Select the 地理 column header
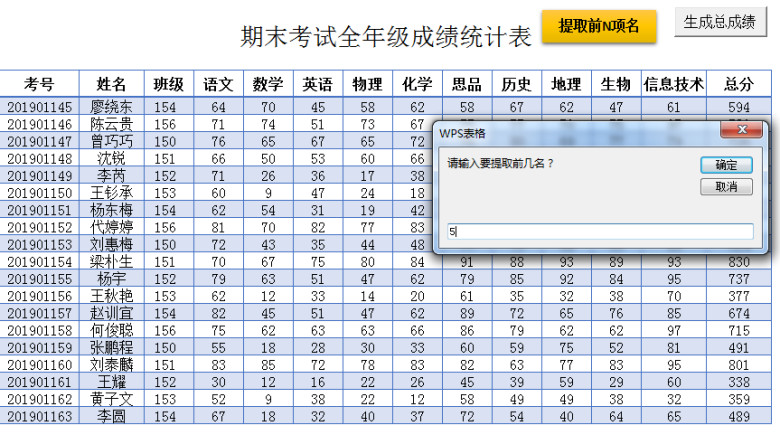 tap(567, 84)
